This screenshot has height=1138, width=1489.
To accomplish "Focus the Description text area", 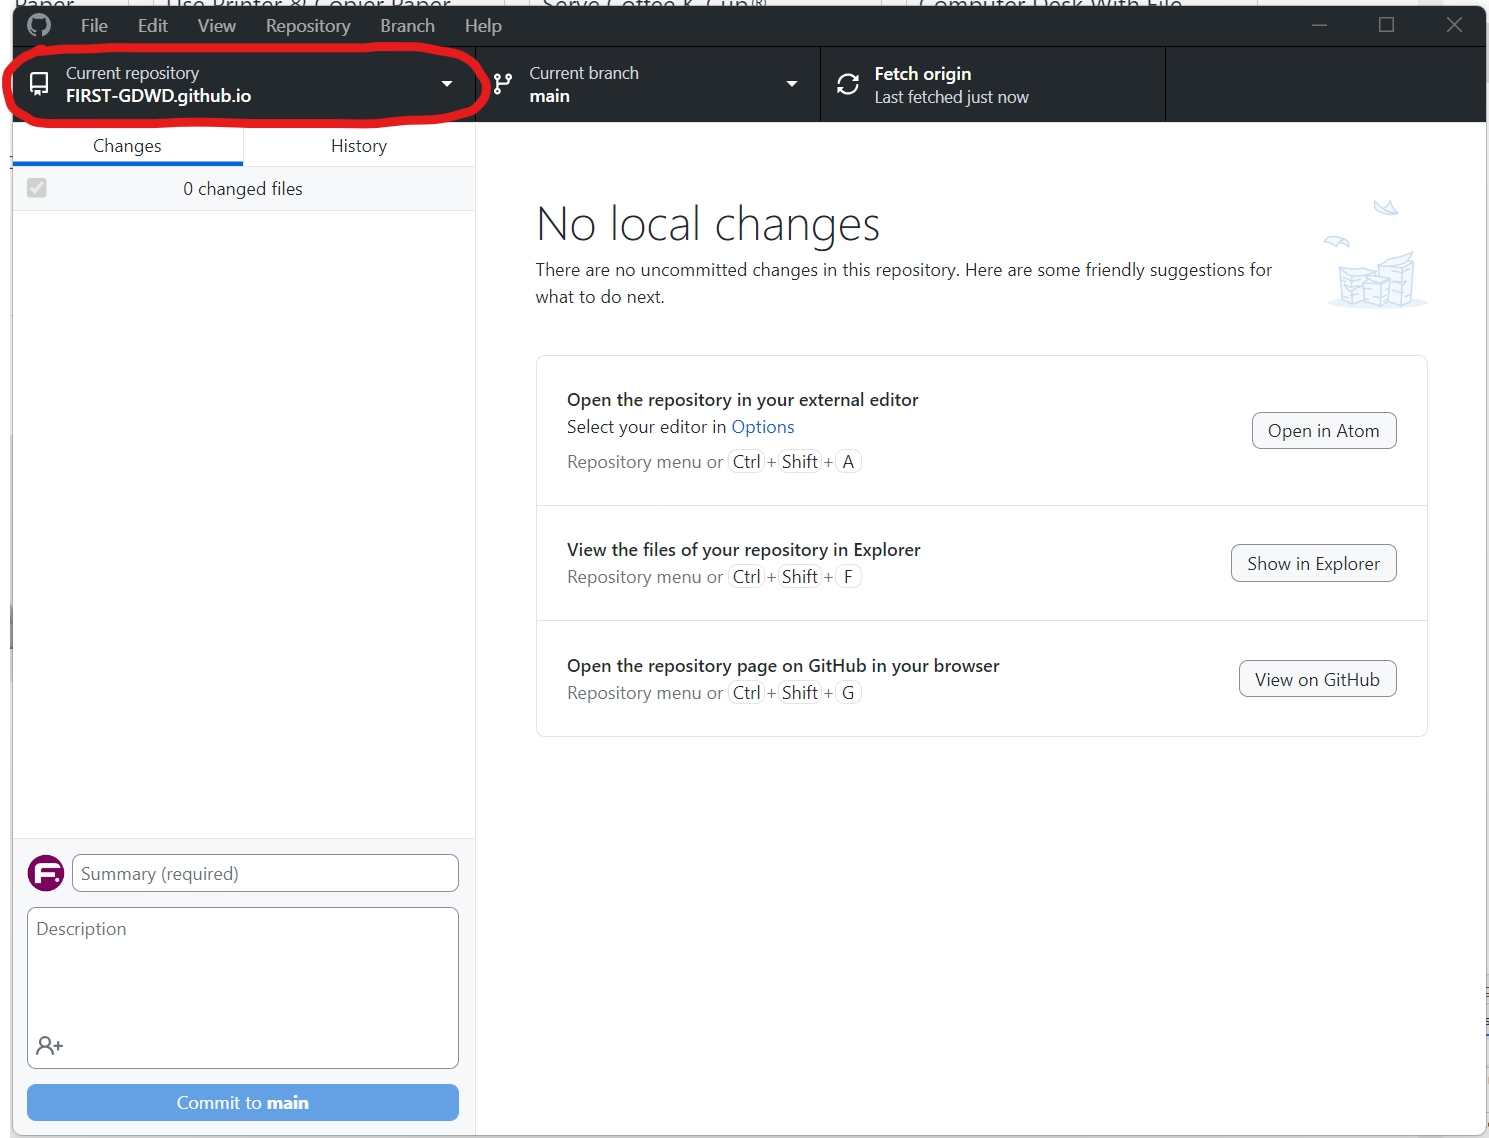I will point(243,988).
